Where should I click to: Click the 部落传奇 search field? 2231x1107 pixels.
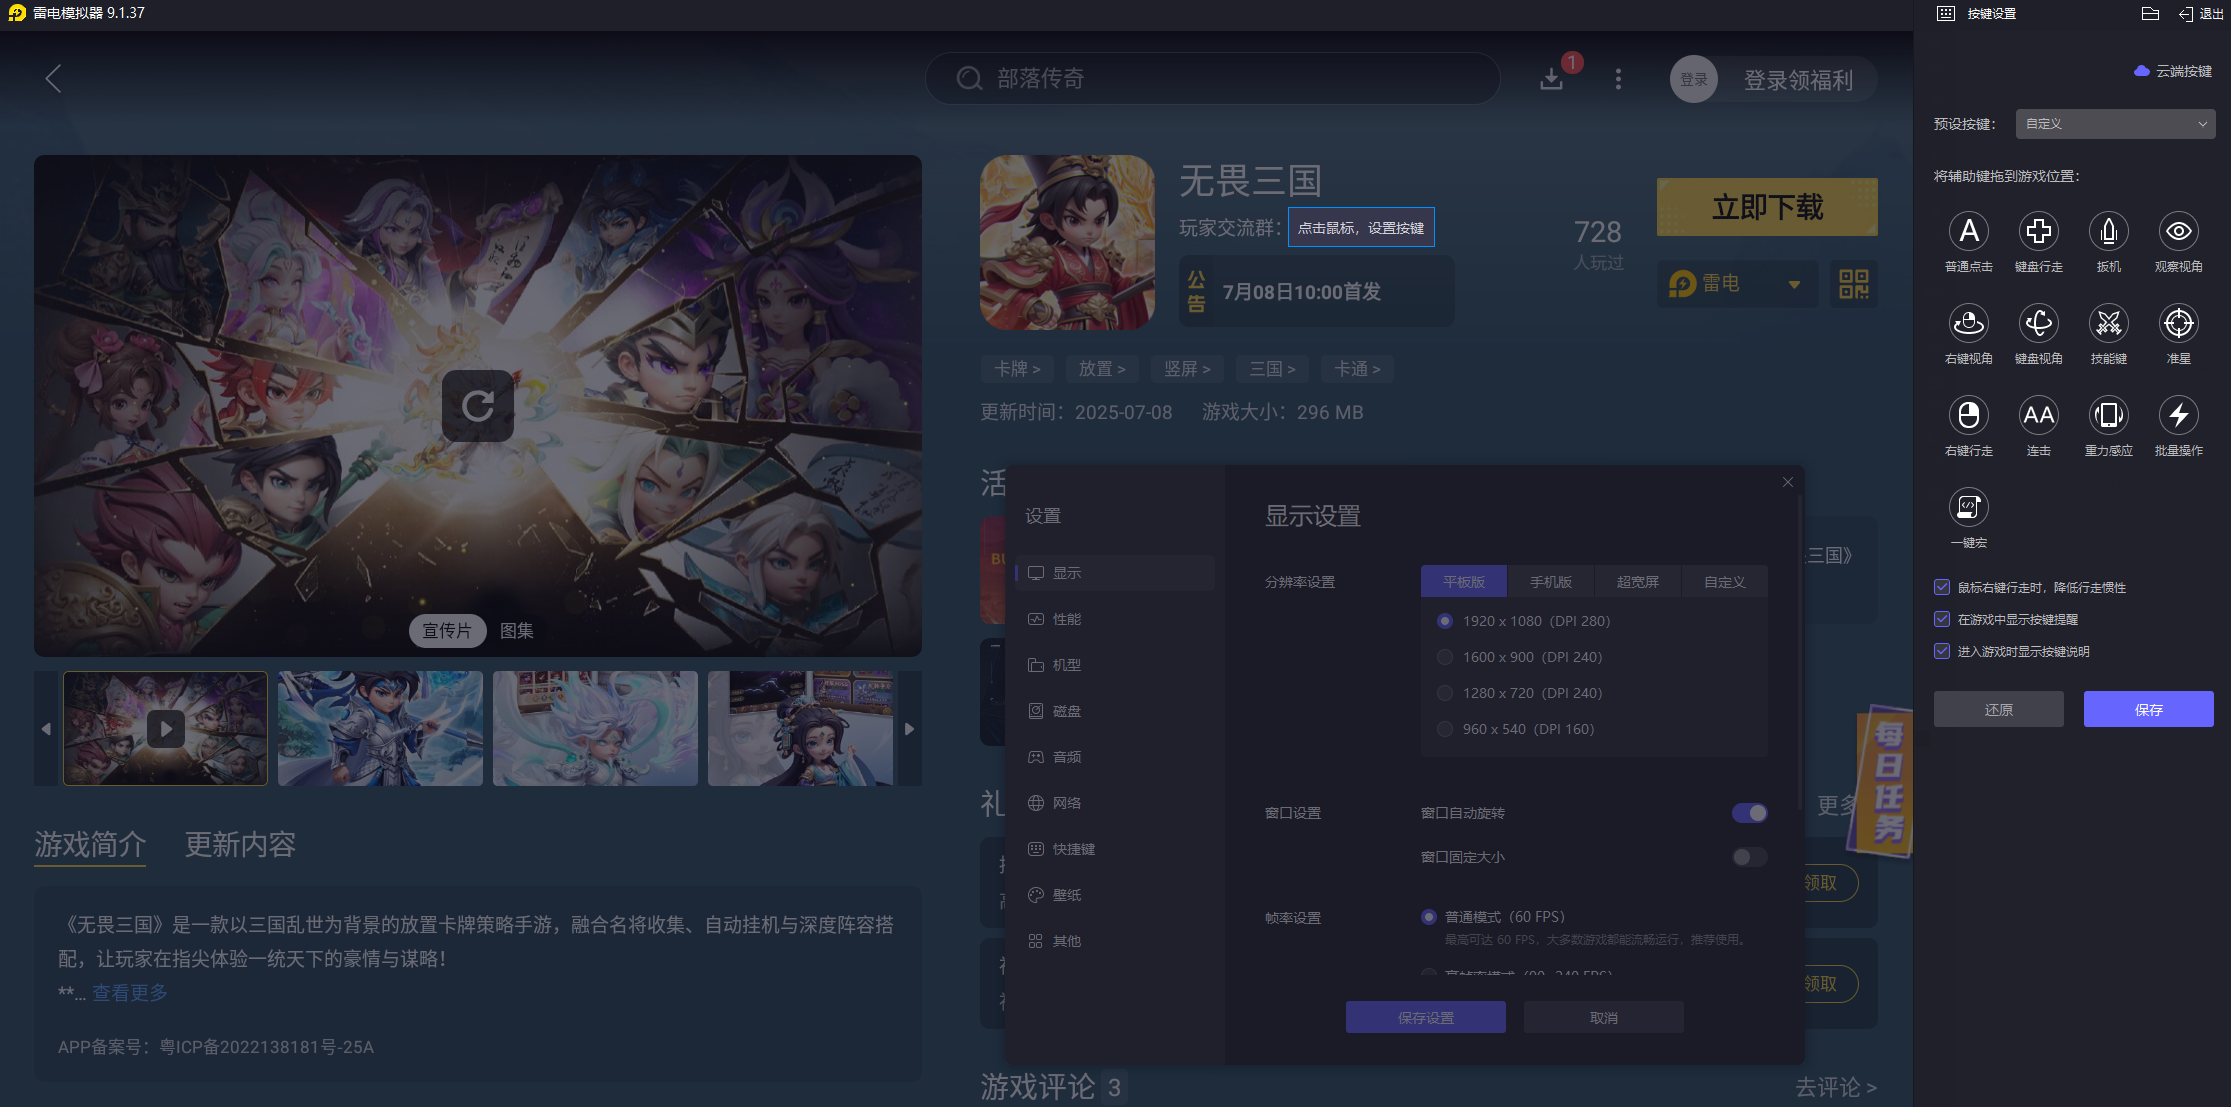tap(1212, 78)
